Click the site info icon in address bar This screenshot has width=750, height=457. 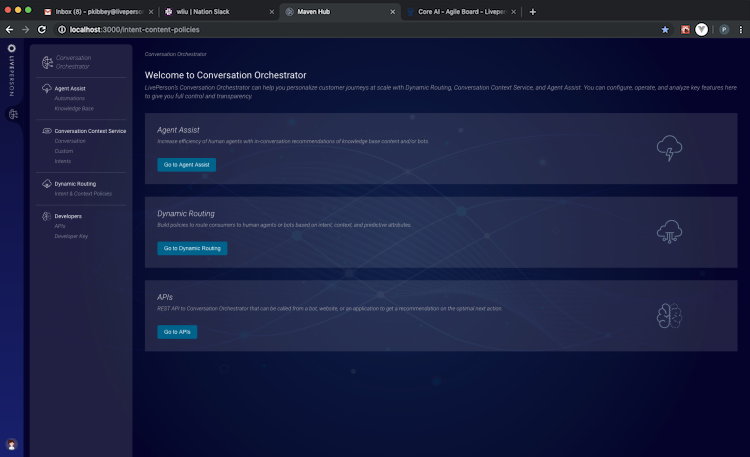(62, 30)
